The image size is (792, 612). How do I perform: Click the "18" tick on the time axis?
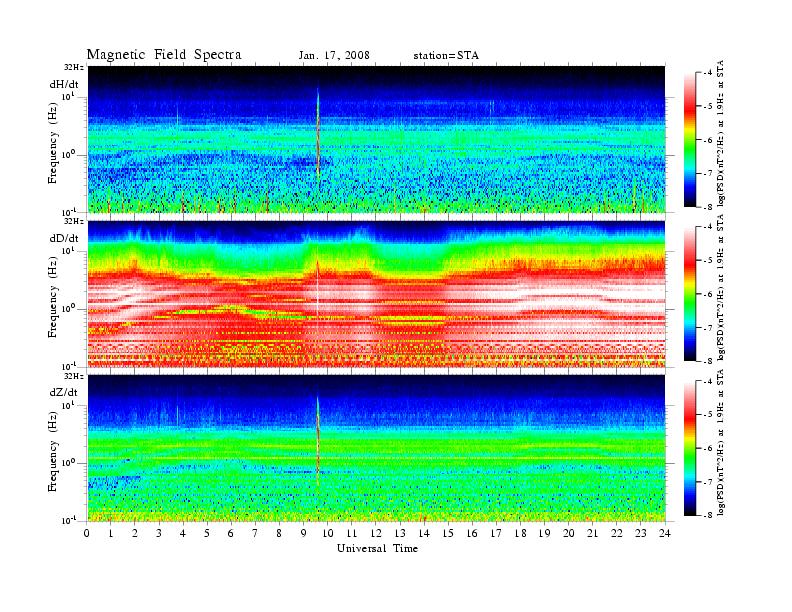click(x=521, y=533)
